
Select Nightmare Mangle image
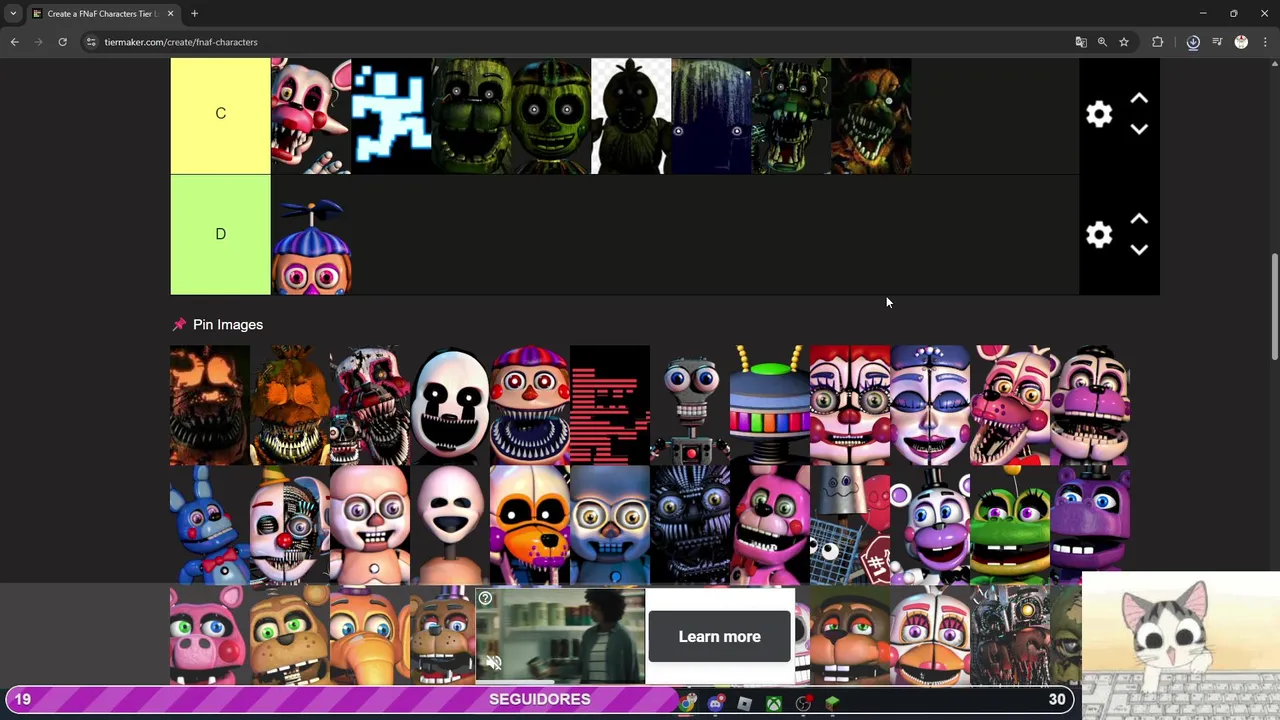click(370, 405)
